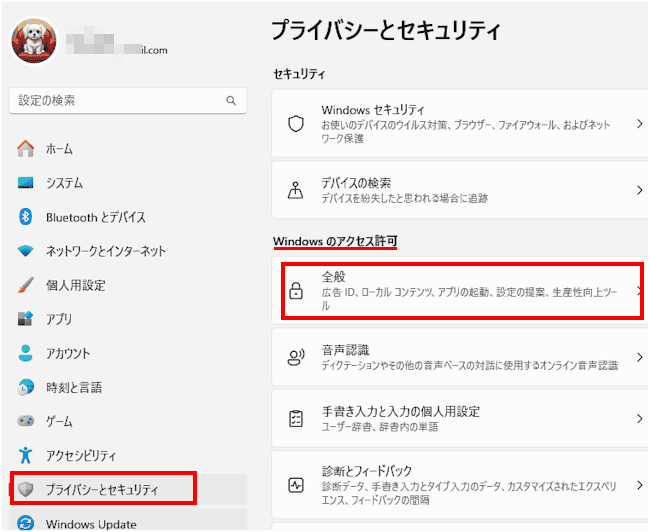Click the Windows セキュリティ shield icon

coord(296,124)
